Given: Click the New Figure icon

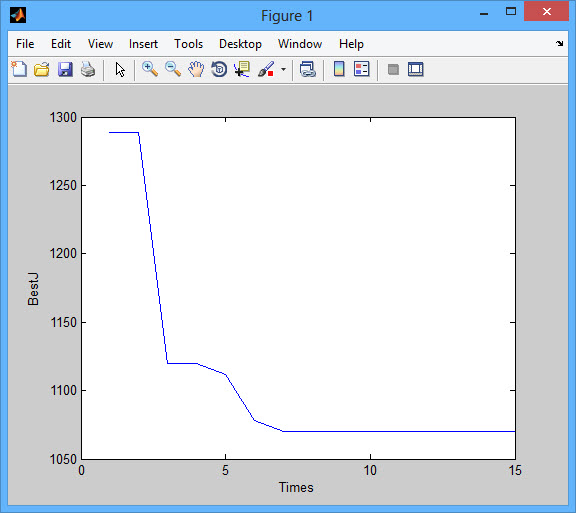Looking at the screenshot, I should 19,69.
